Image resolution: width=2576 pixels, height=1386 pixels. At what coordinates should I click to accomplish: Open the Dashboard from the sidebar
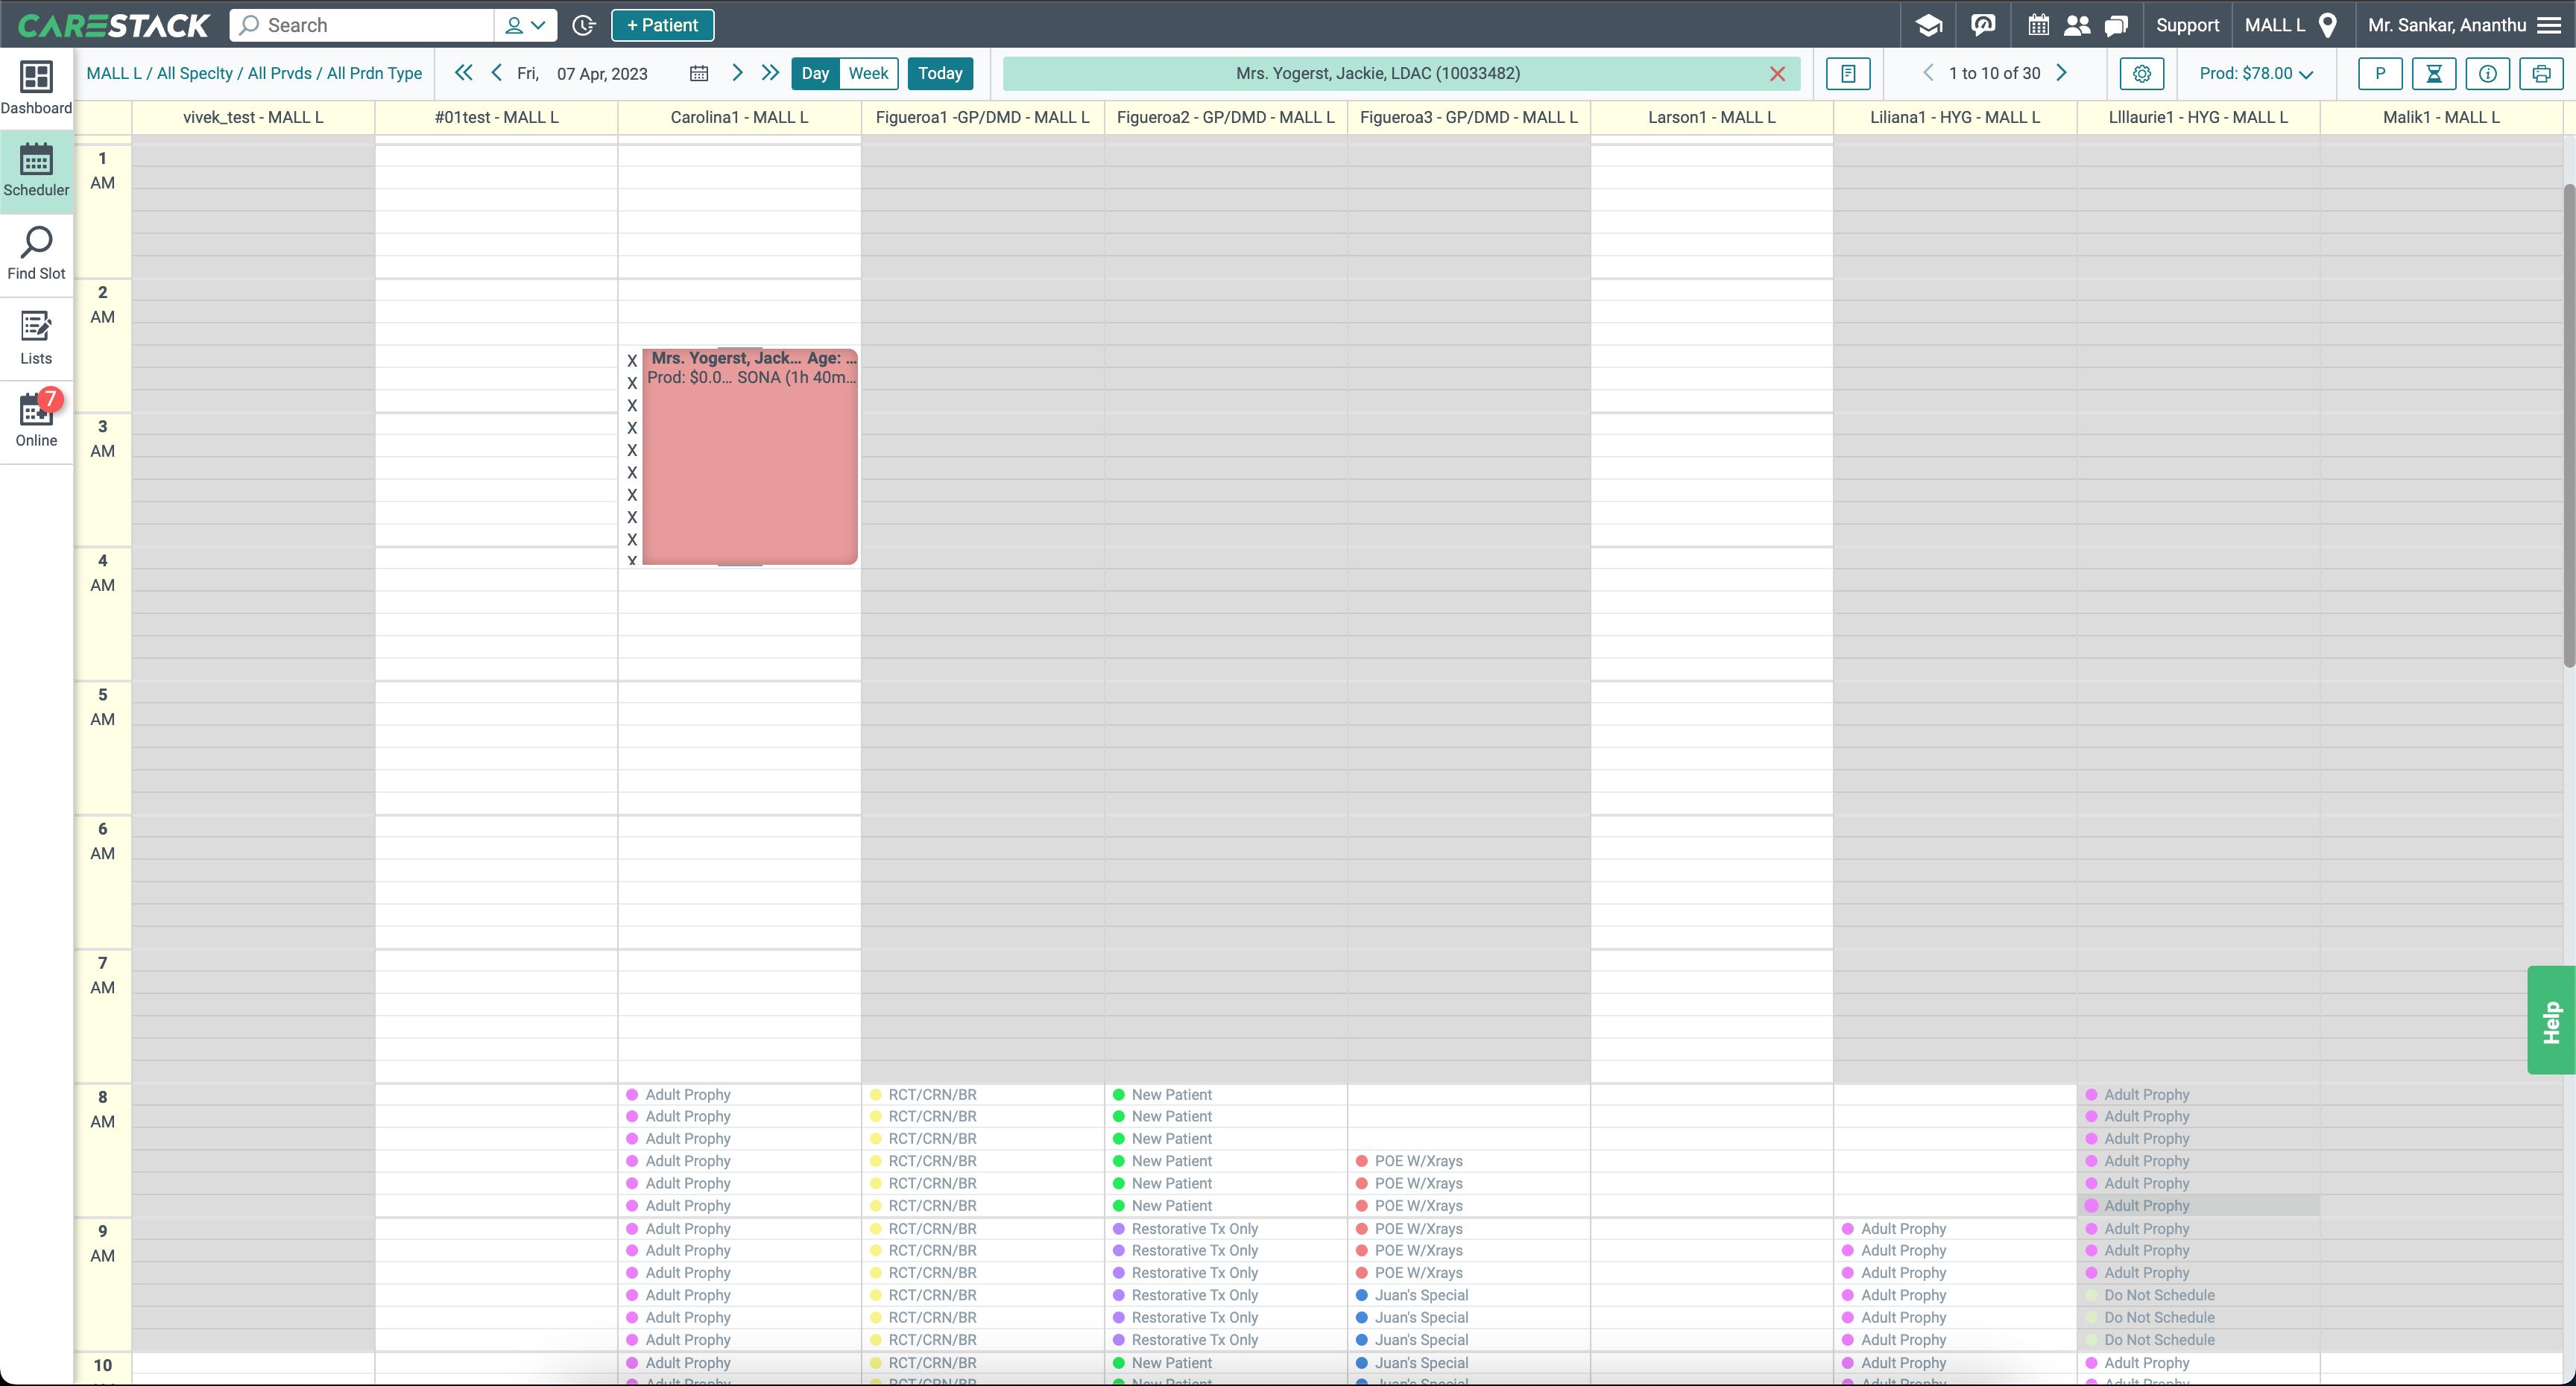[x=36, y=88]
